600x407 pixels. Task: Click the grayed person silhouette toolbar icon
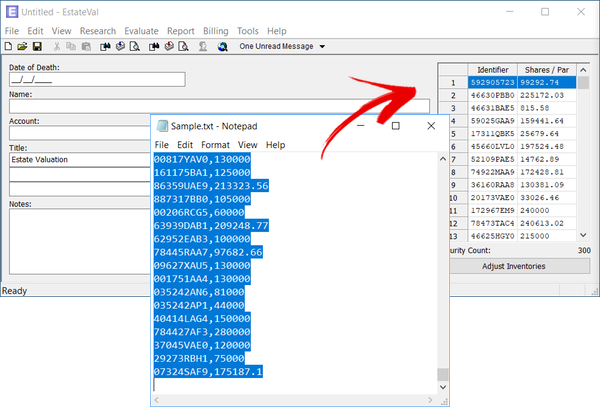[x=203, y=46]
